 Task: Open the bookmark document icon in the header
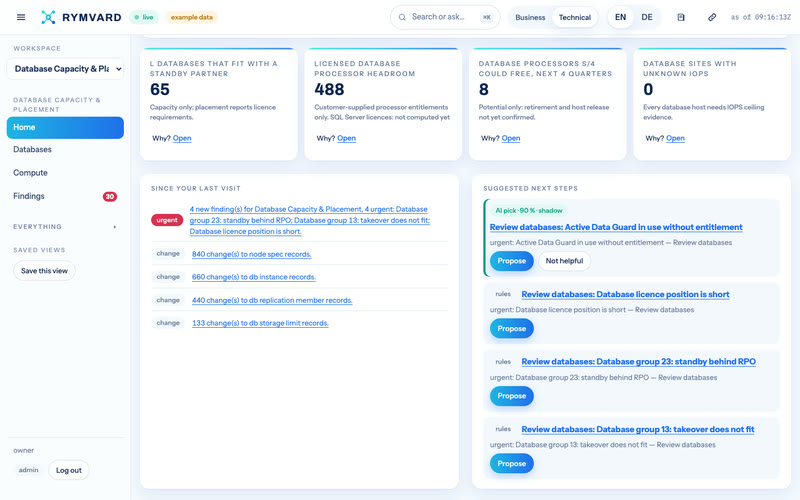(x=681, y=17)
